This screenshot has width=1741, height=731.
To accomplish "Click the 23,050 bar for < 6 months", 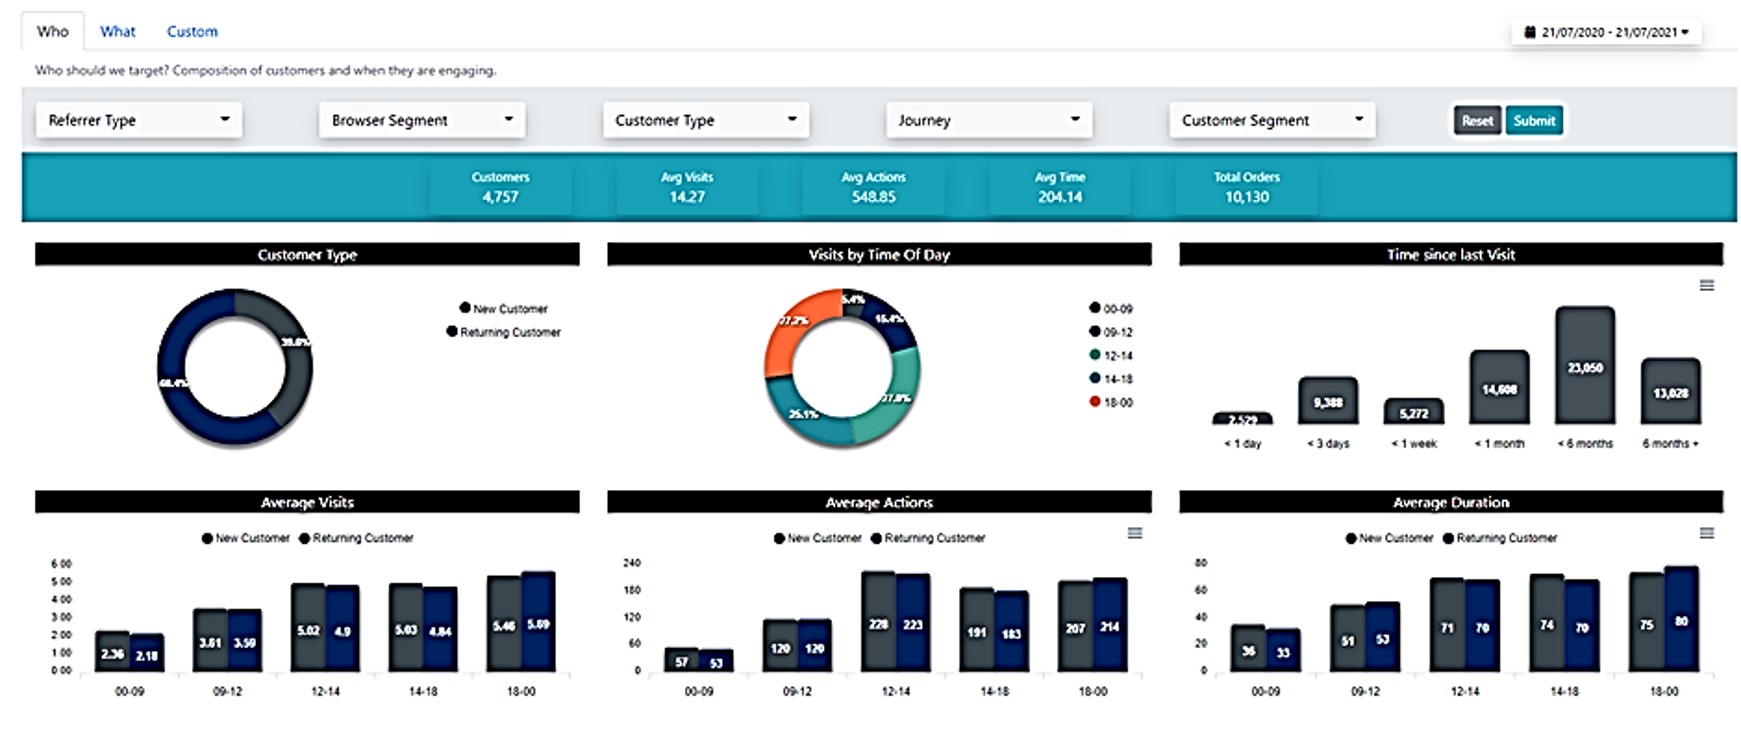I will coord(1585,366).
